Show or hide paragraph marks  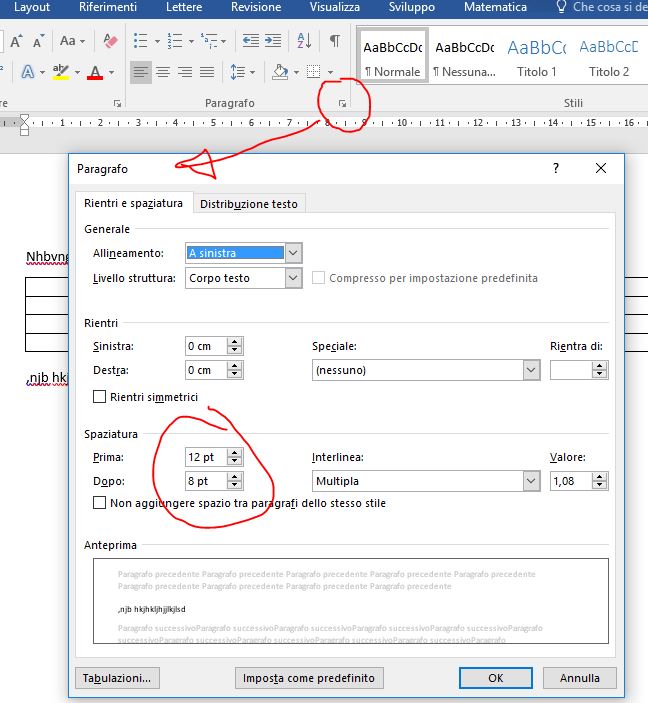click(335, 41)
